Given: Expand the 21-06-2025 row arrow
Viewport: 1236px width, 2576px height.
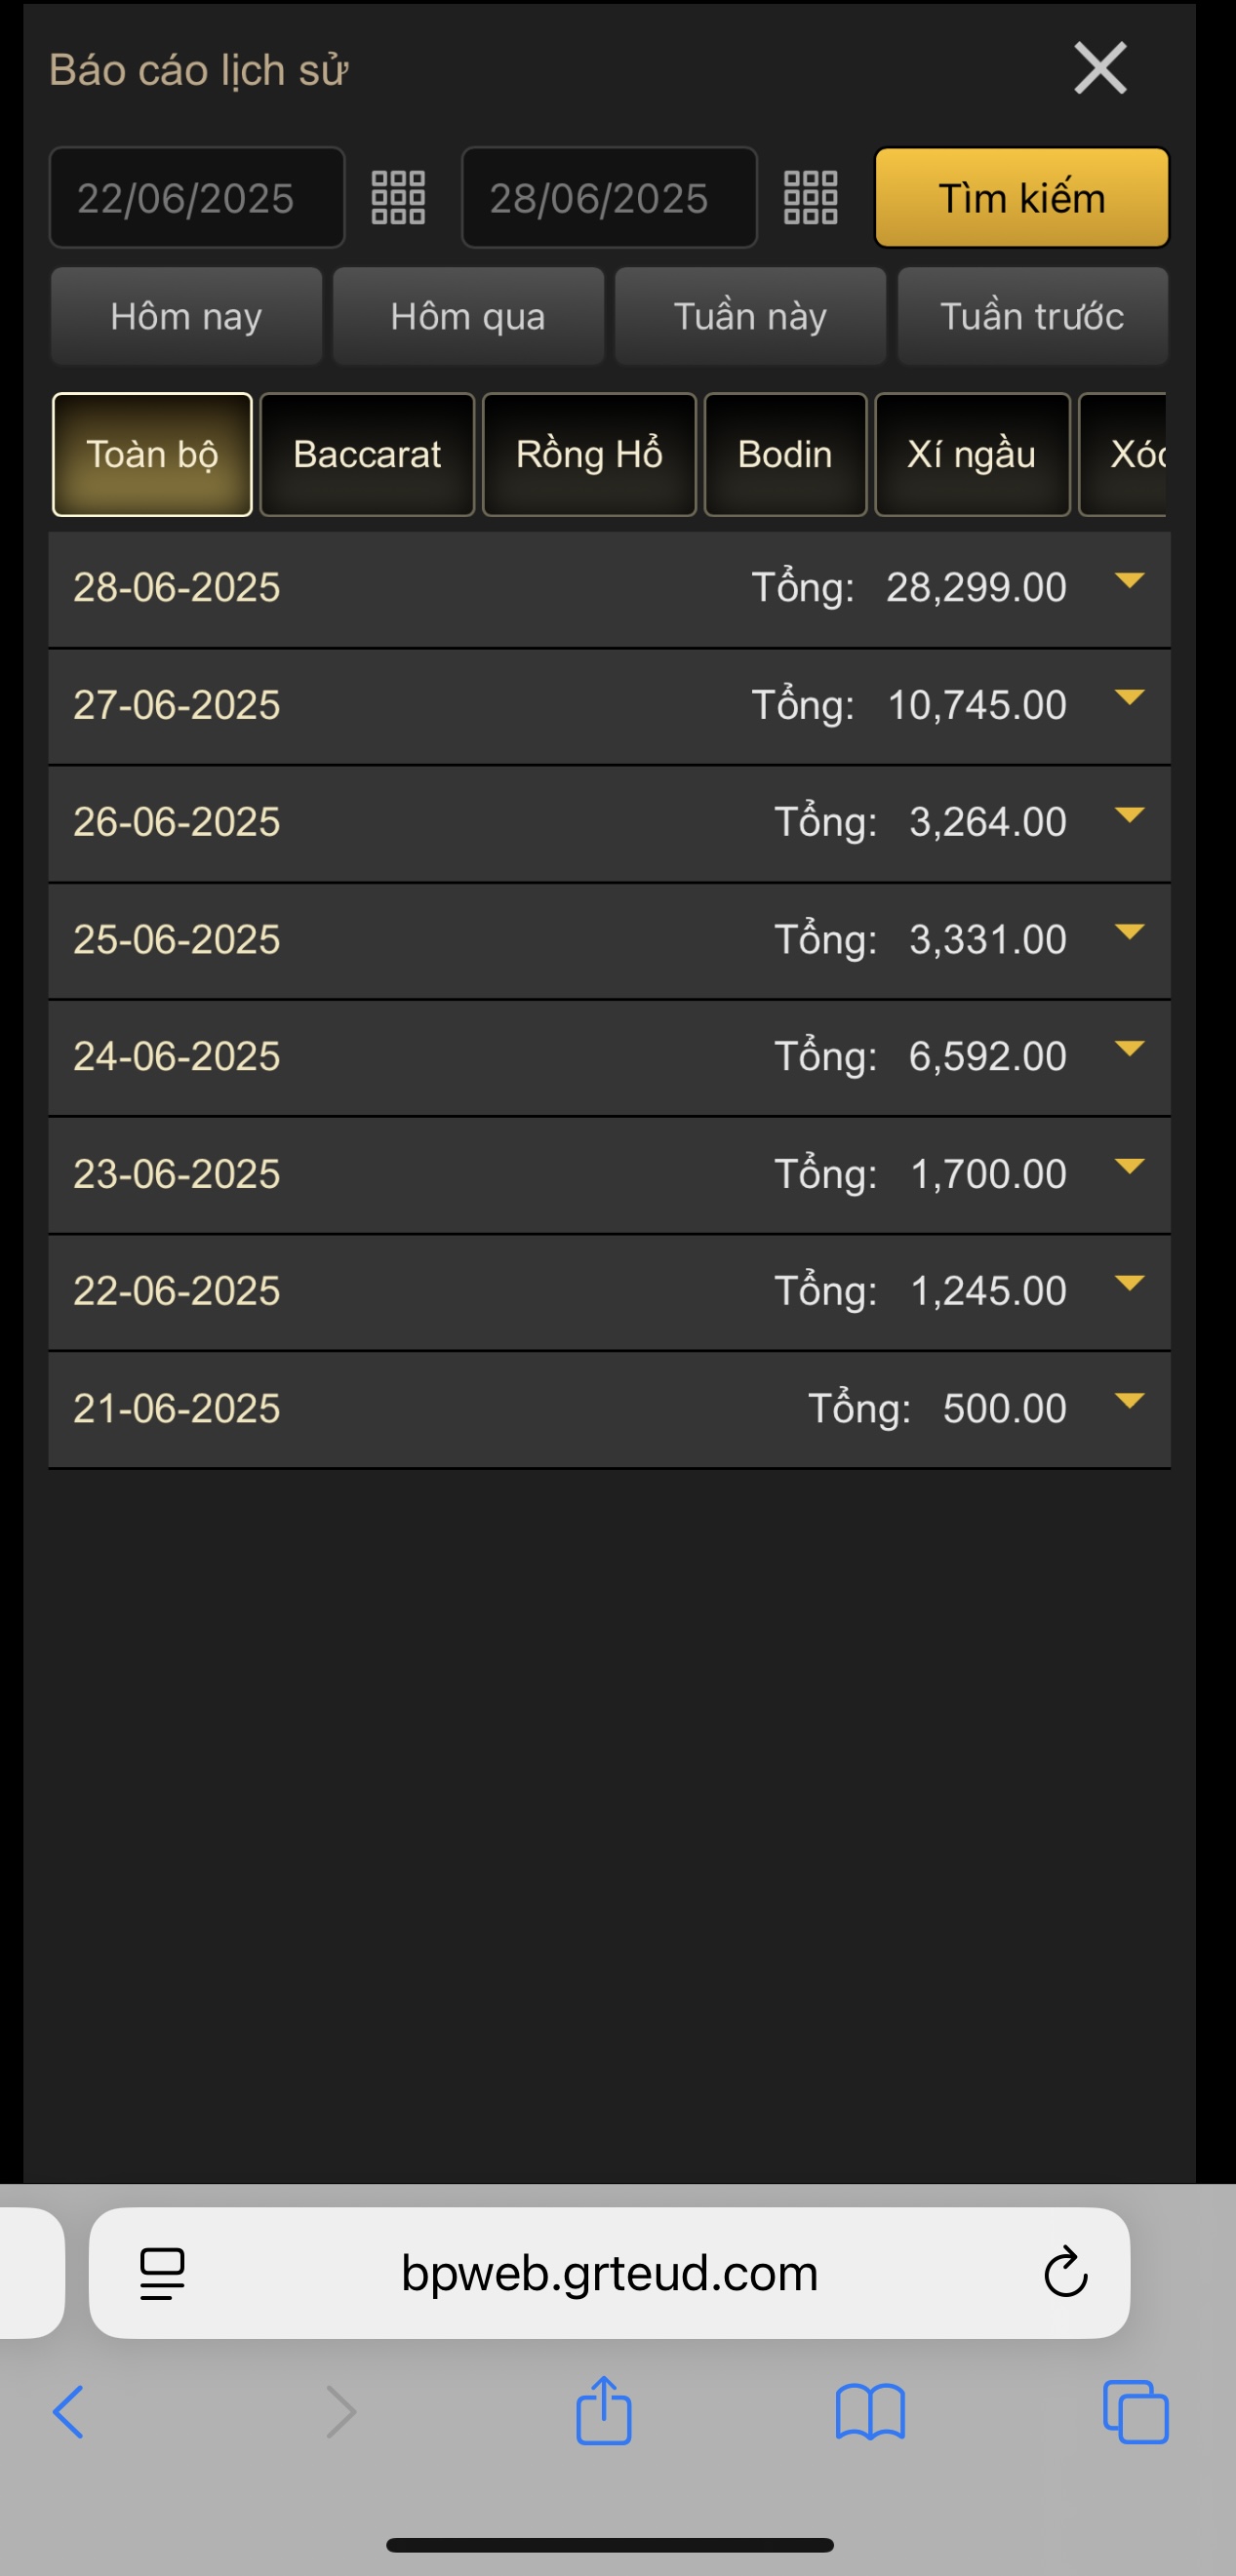Looking at the screenshot, I should click(1129, 1401).
